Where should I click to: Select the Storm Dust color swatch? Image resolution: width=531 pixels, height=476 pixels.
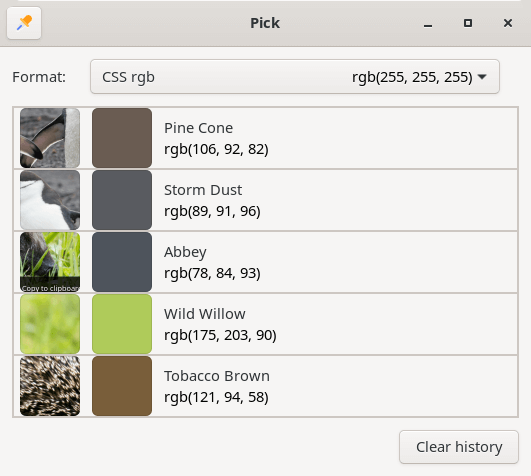click(122, 200)
